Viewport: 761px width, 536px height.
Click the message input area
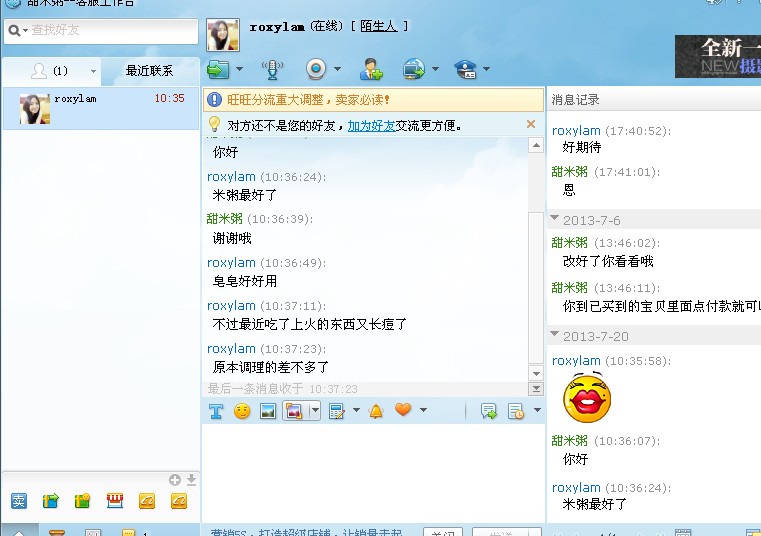coord(373,473)
